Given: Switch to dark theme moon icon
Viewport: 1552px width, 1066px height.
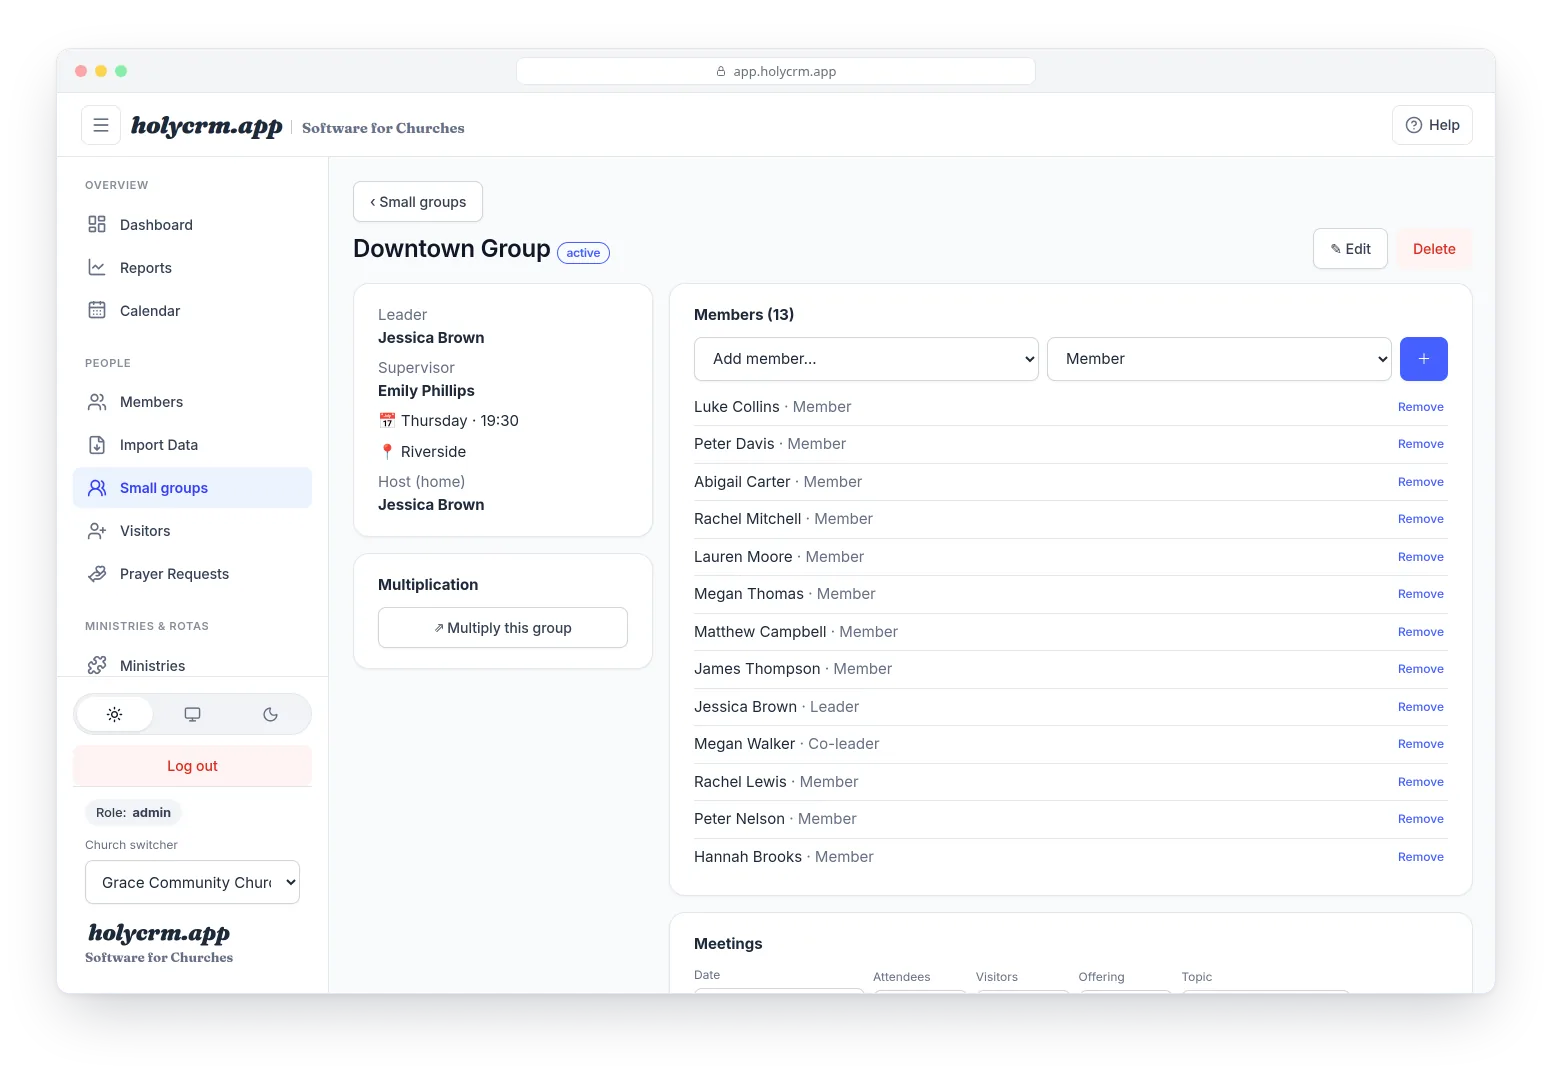Looking at the screenshot, I should (x=270, y=714).
